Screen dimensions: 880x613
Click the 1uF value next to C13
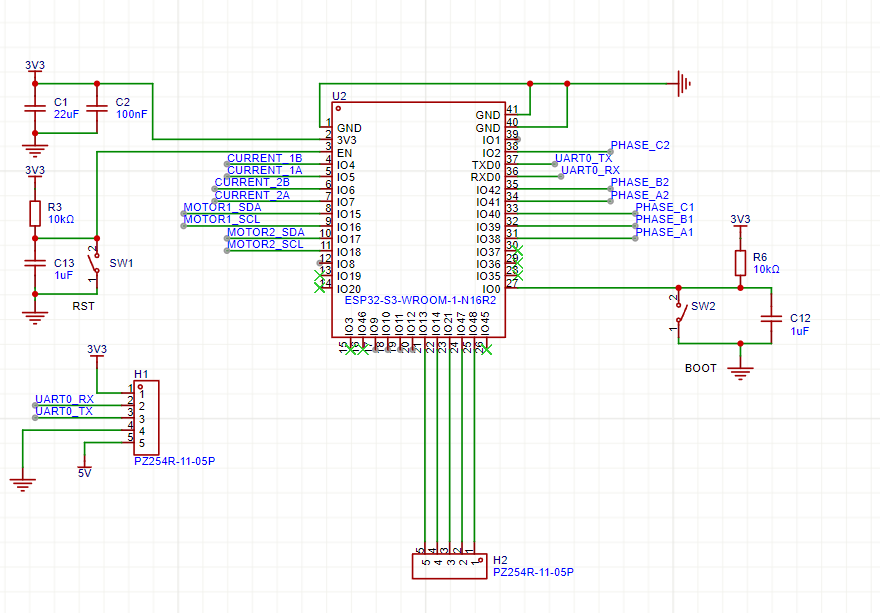63,276
